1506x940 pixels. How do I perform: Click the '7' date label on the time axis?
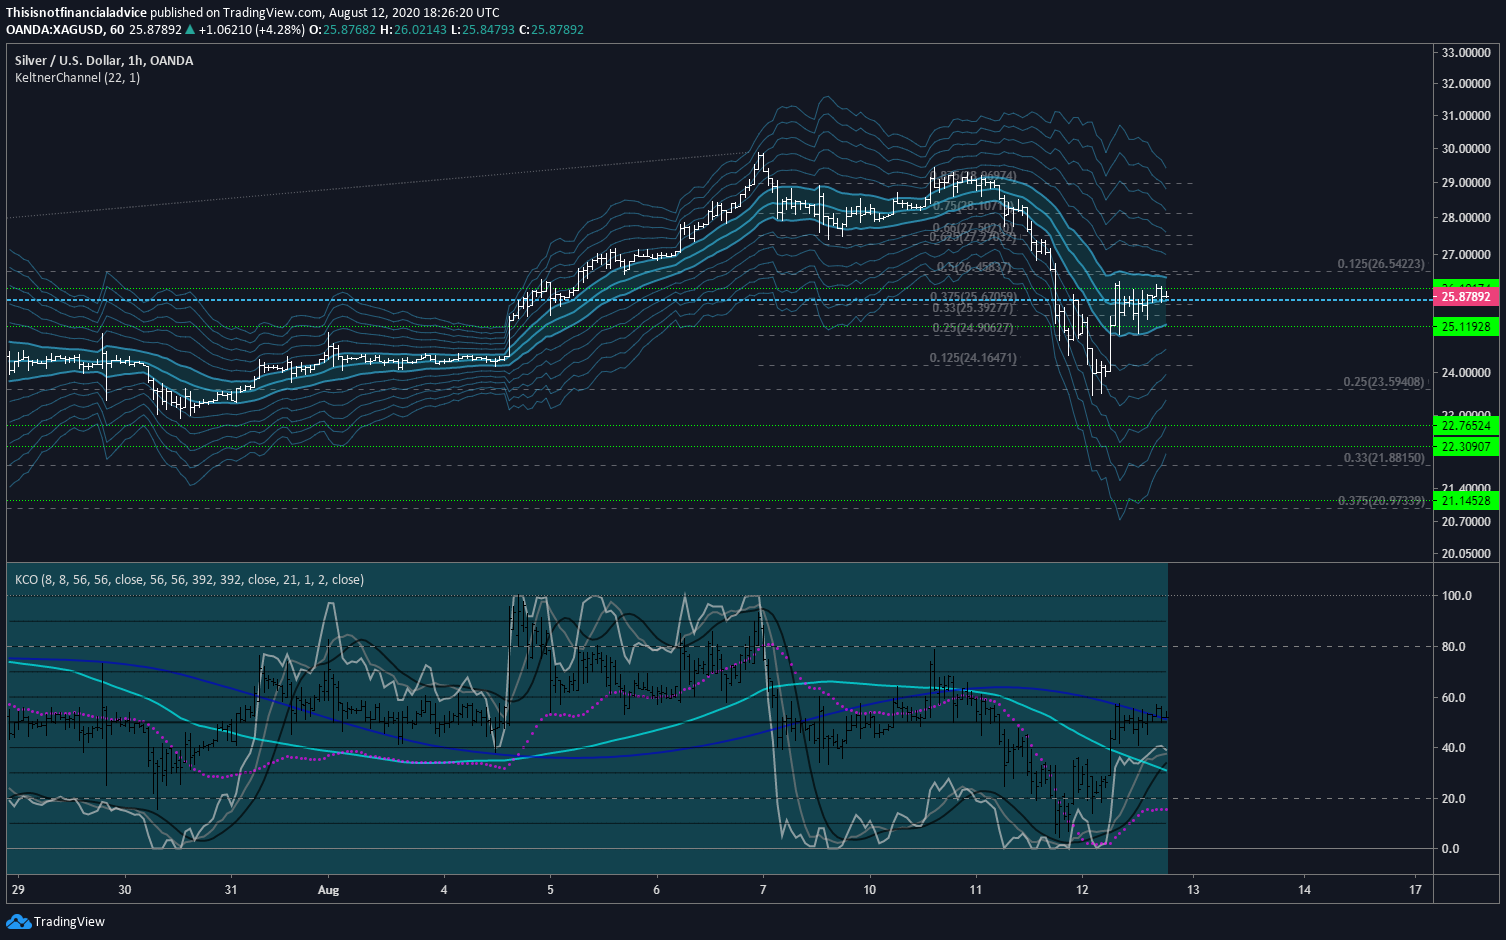(x=763, y=890)
